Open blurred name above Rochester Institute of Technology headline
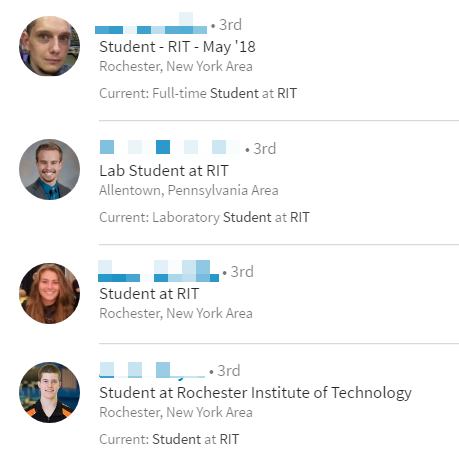The width and height of the screenshot is (459, 462). tap(152, 370)
